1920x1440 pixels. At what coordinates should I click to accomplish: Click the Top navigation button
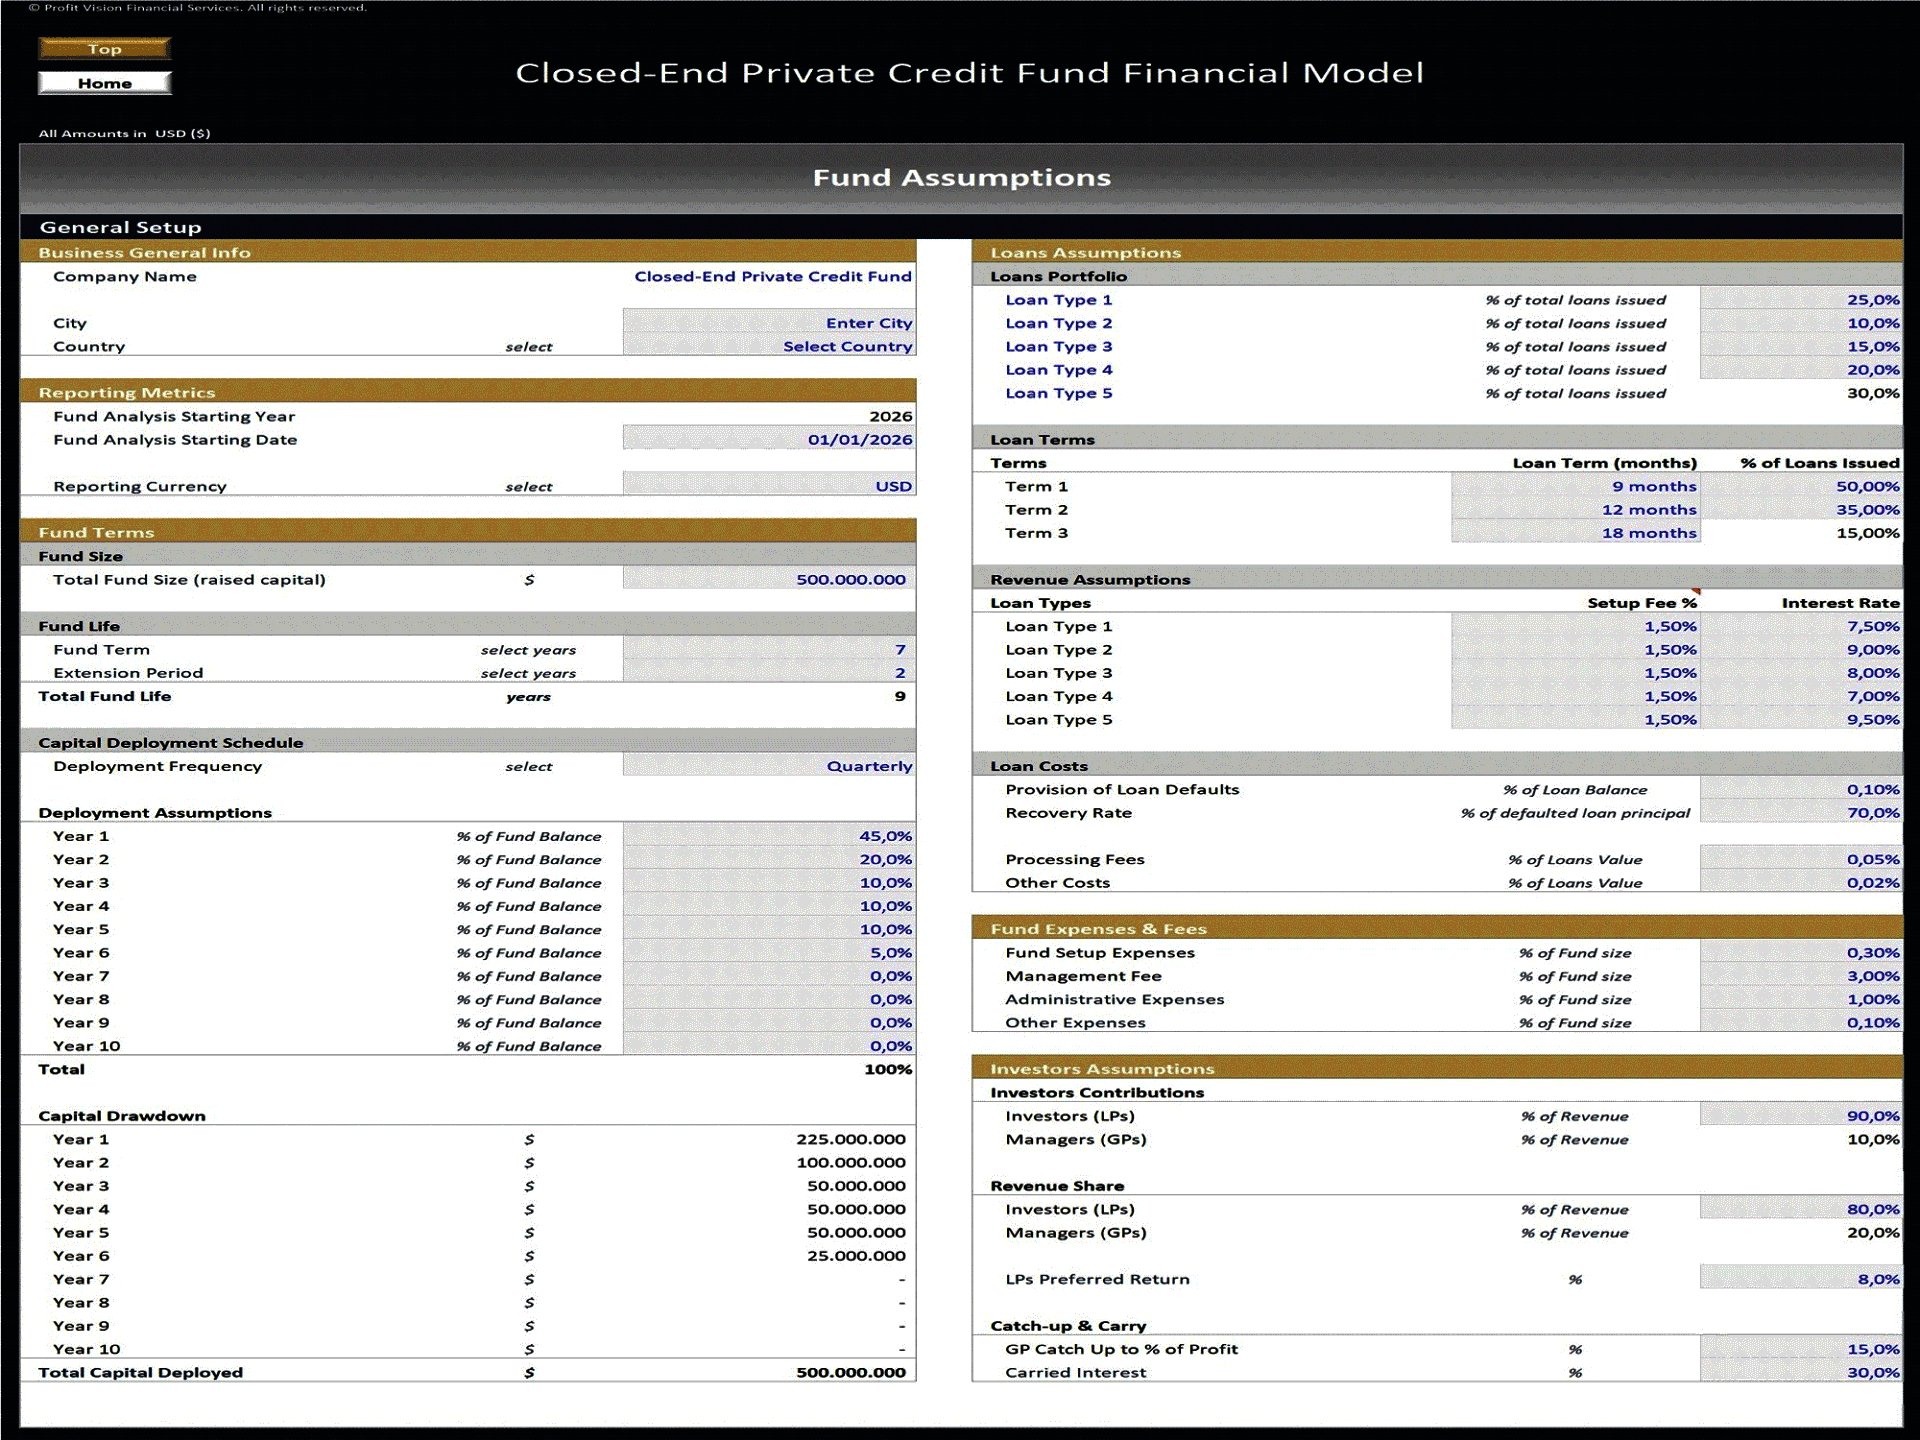(x=104, y=48)
